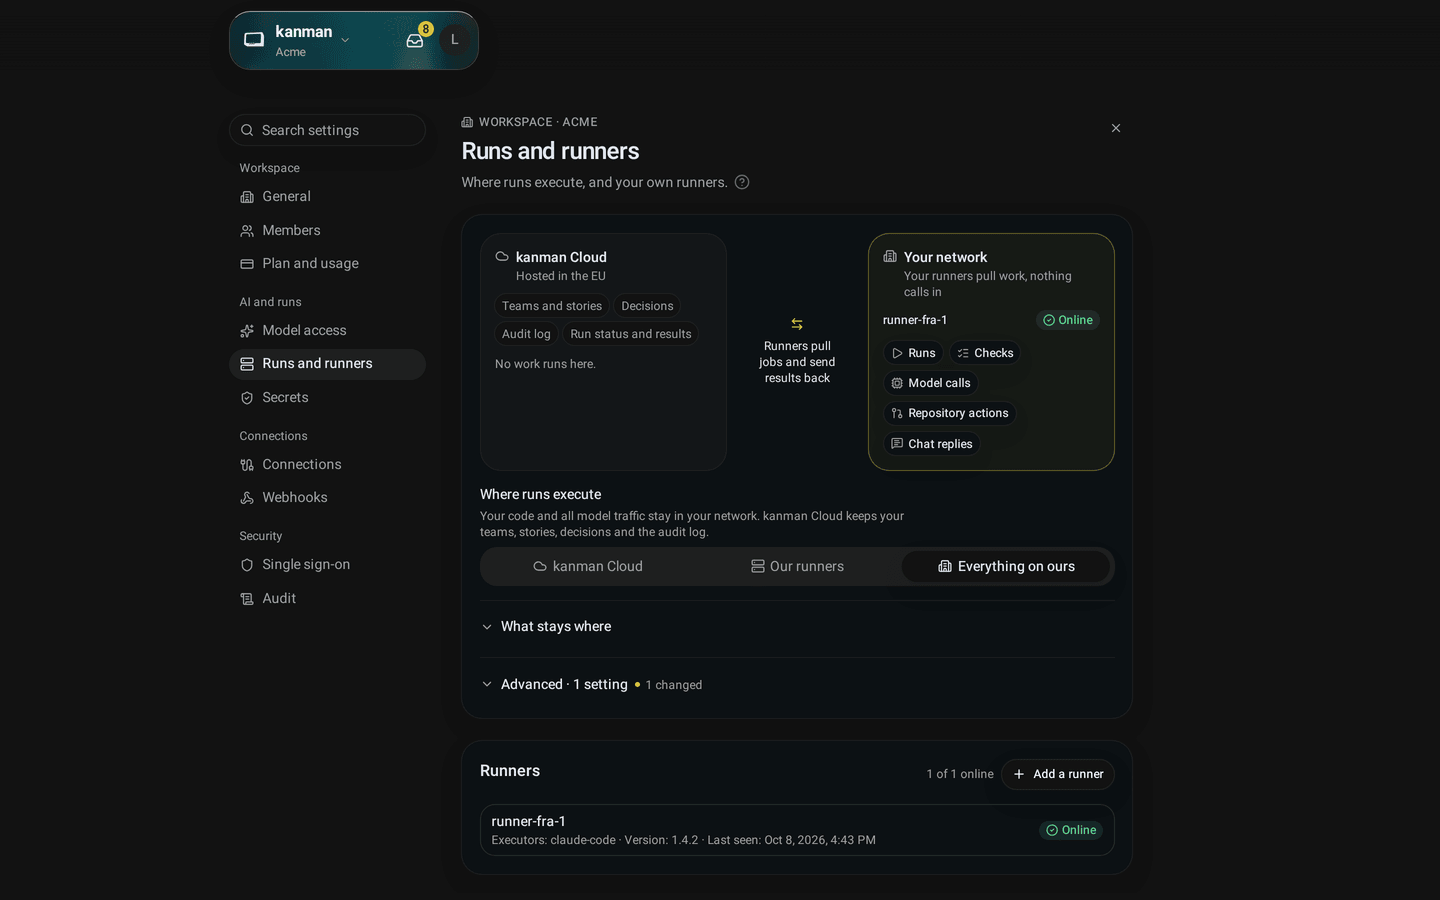Image resolution: width=1440 pixels, height=900 pixels.
Task: Go to Webhooks settings
Action: pos(327,497)
